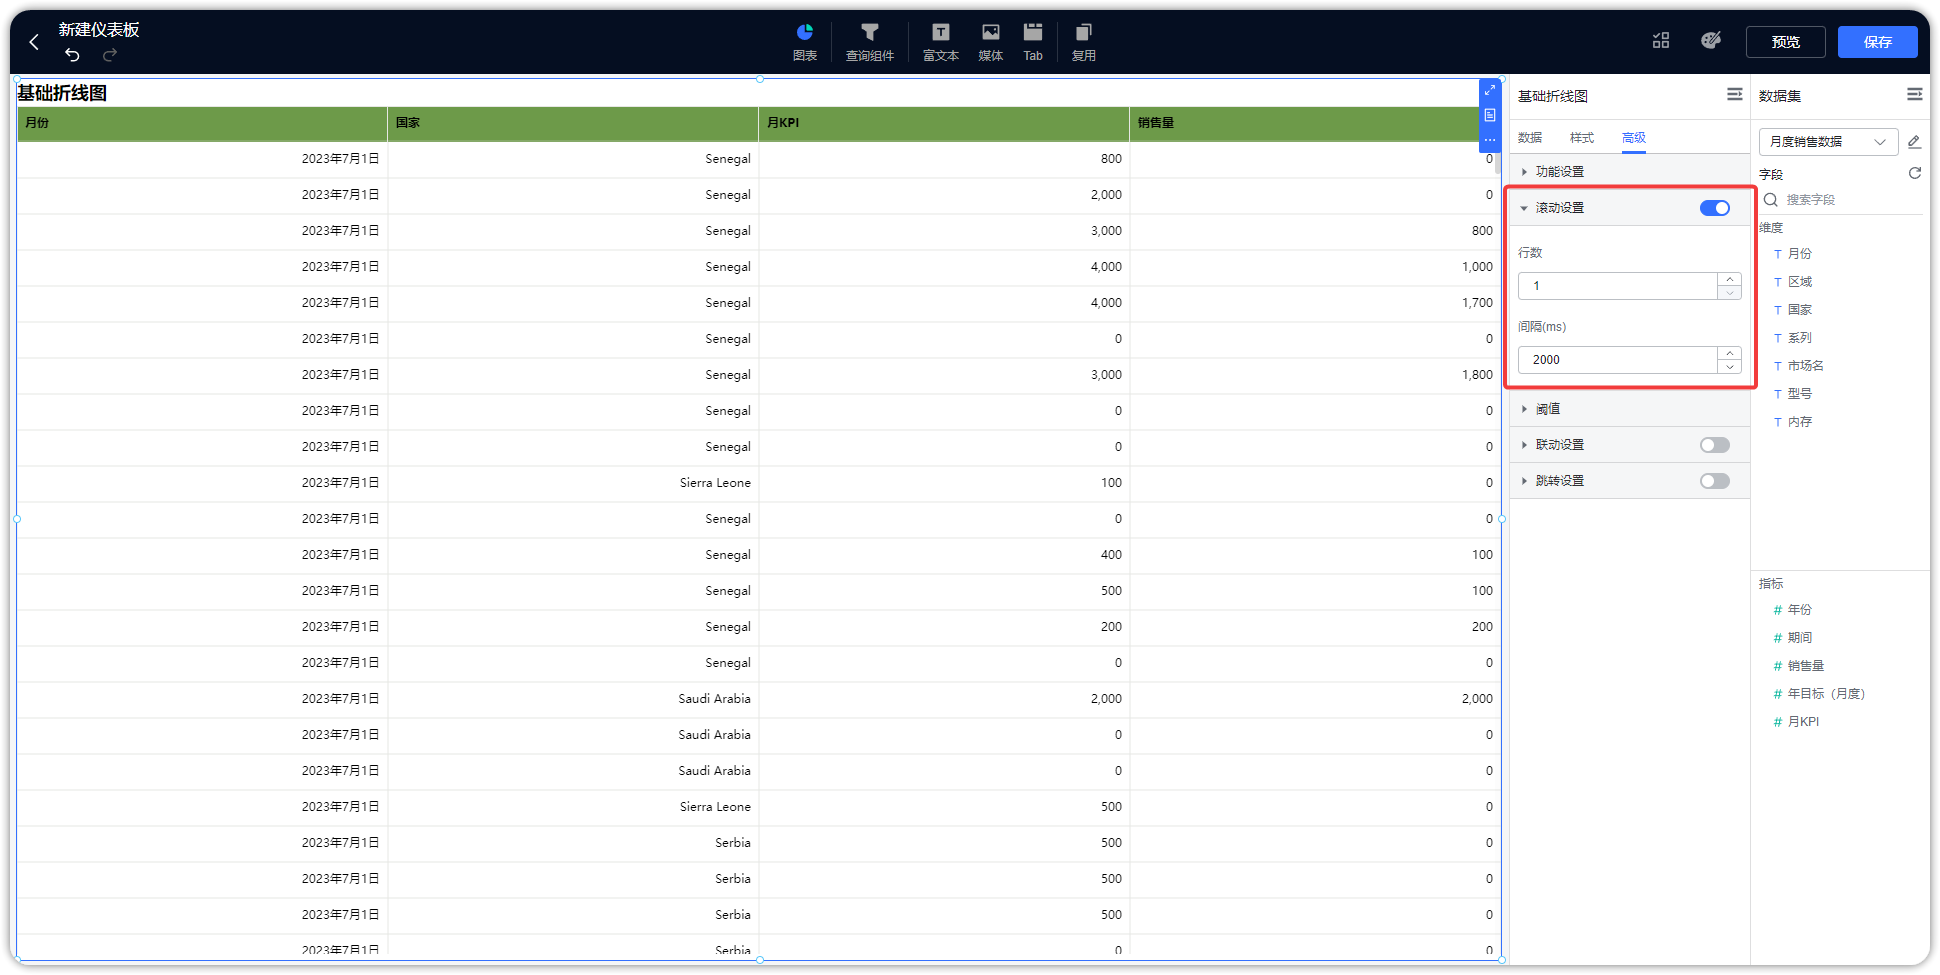
Task: Add a Tab component
Action: (x=1033, y=42)
